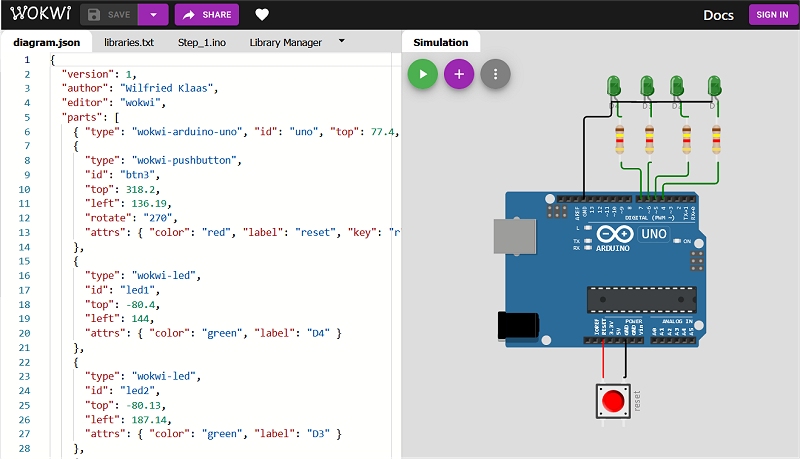Expand the Save dropdown arrow
Viewport: 800px width, 459px height.
(x=152, y=15)
